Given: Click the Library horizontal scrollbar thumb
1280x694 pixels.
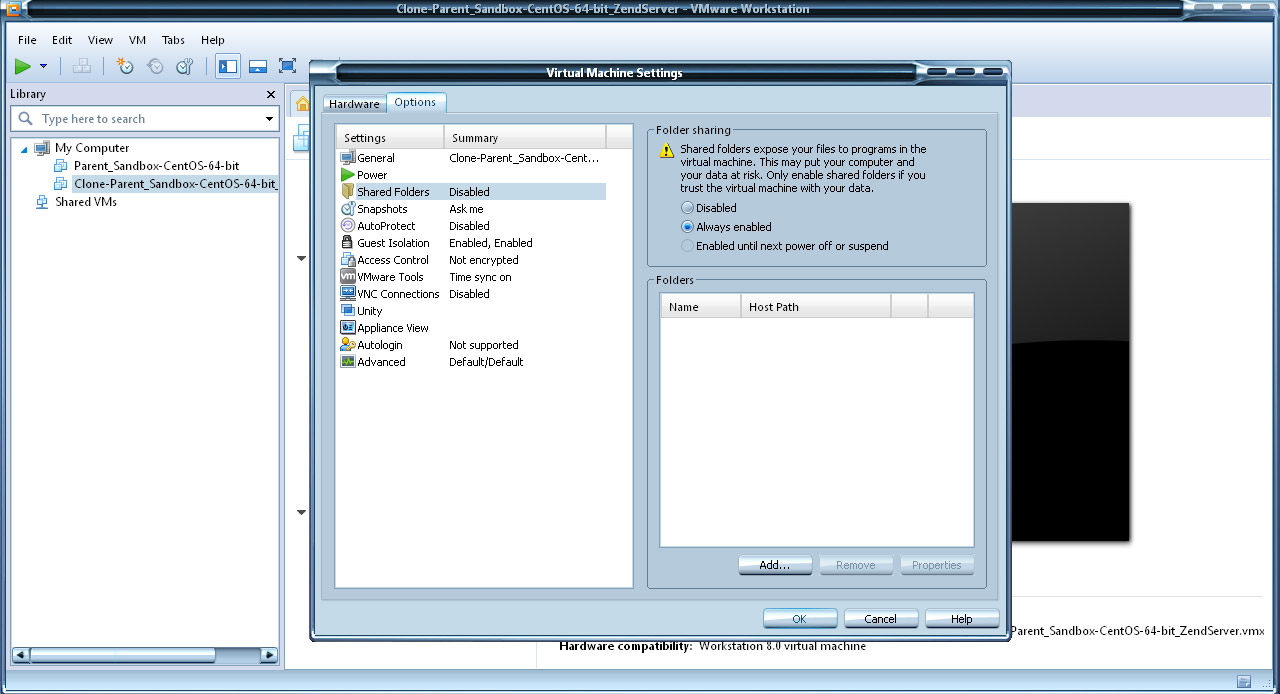Looking at the screenshot, I should [x=122, y=656].
